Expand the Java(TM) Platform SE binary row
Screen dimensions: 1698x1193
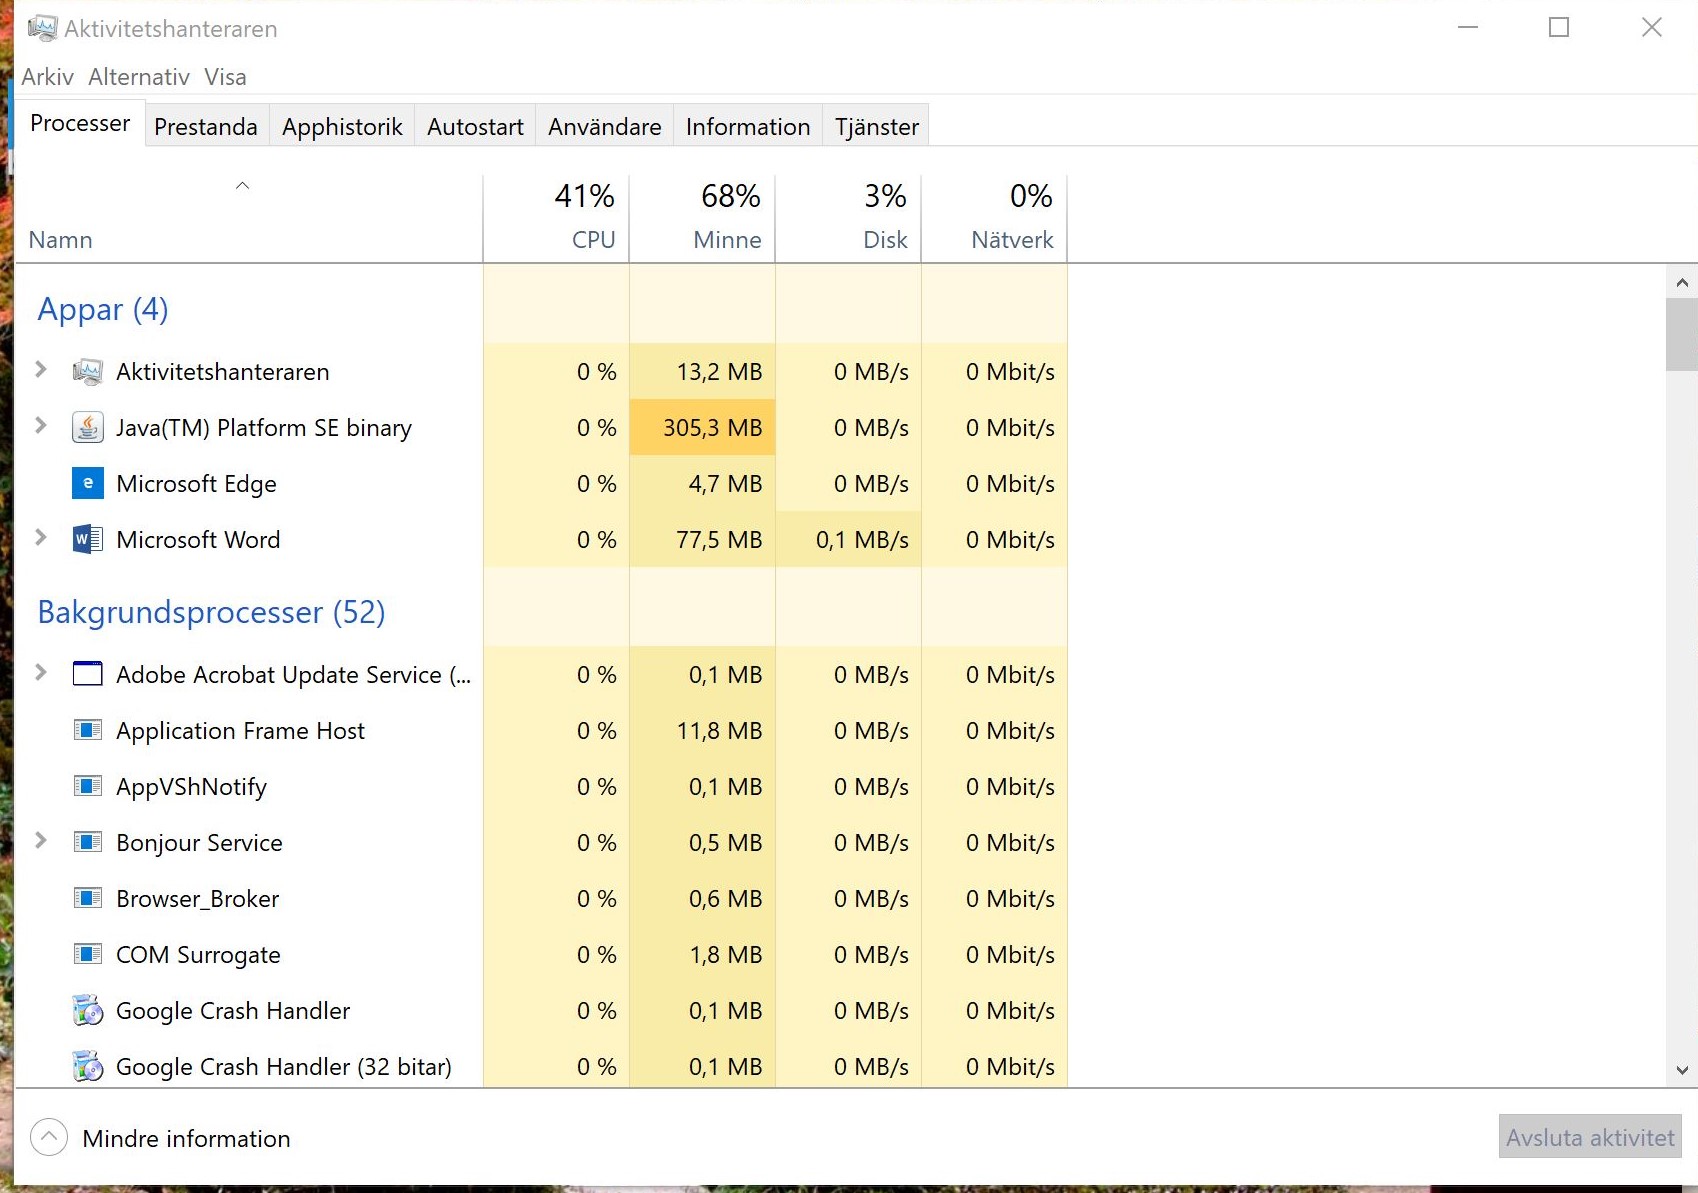click(41, 426)
